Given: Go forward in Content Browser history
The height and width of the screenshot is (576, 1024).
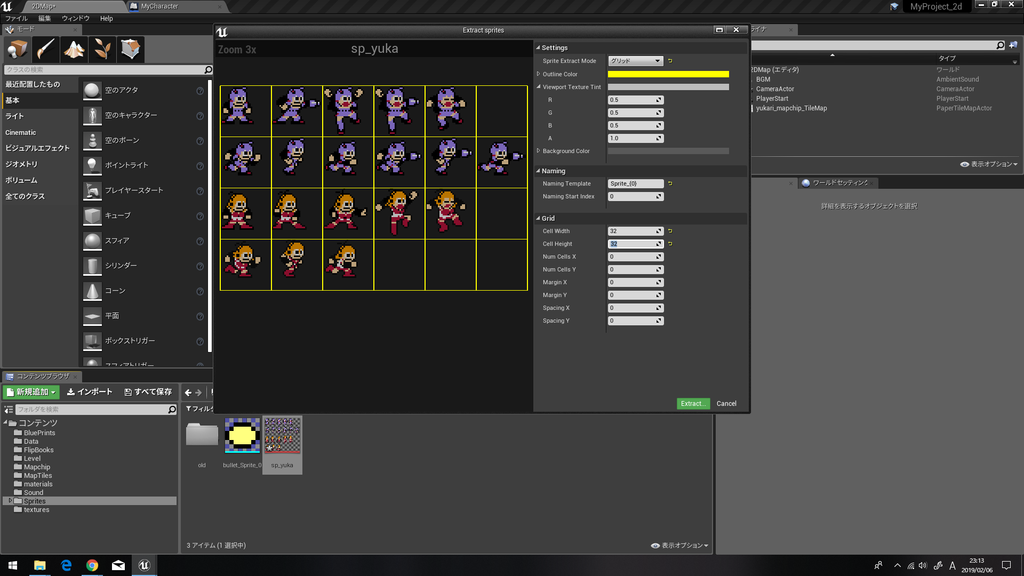Looking at the screenshot, I should click(199, 392).
